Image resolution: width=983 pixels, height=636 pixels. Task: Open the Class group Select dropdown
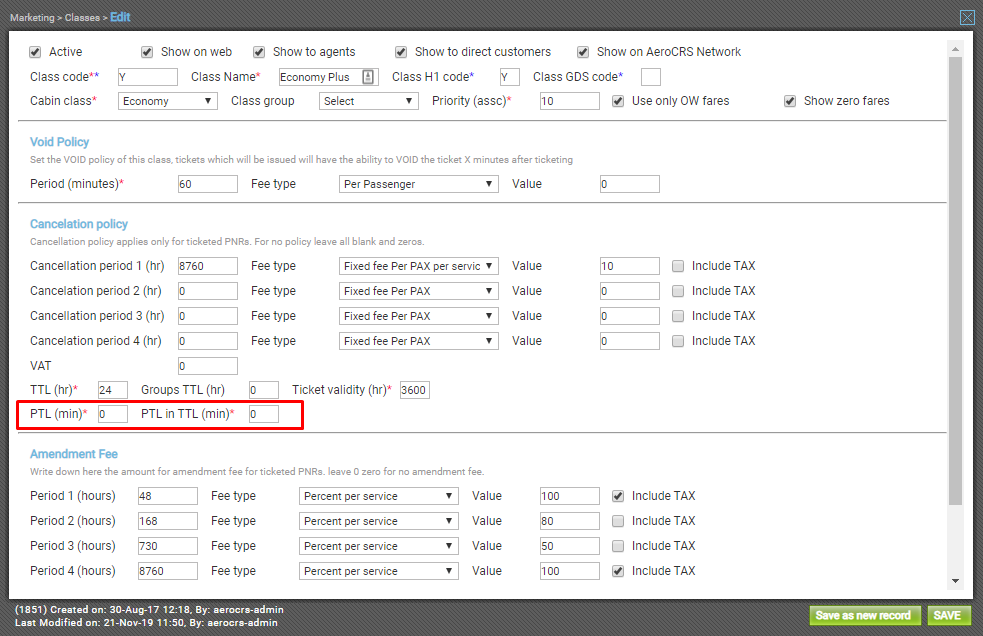coord(369,101)
